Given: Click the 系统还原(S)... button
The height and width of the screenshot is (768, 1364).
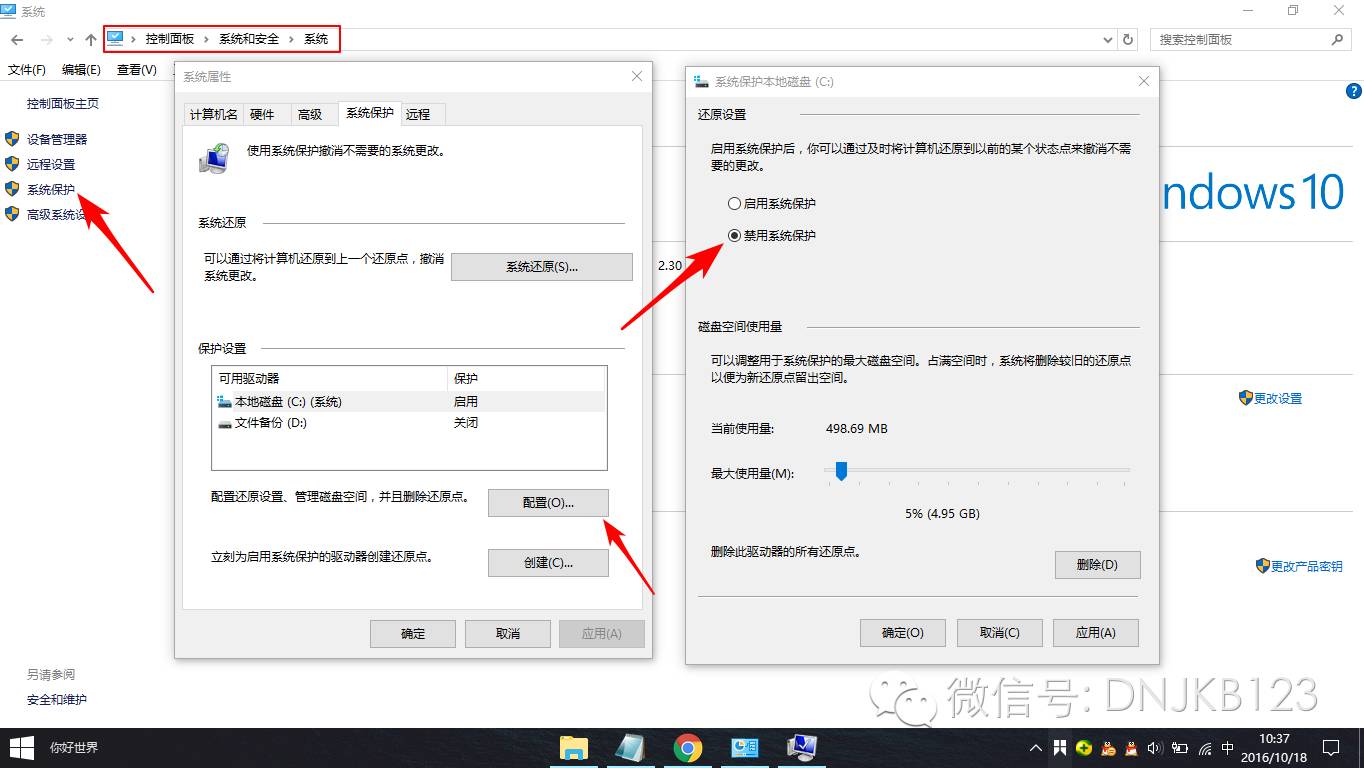Looking at the screenshot, I should (542, 267).
